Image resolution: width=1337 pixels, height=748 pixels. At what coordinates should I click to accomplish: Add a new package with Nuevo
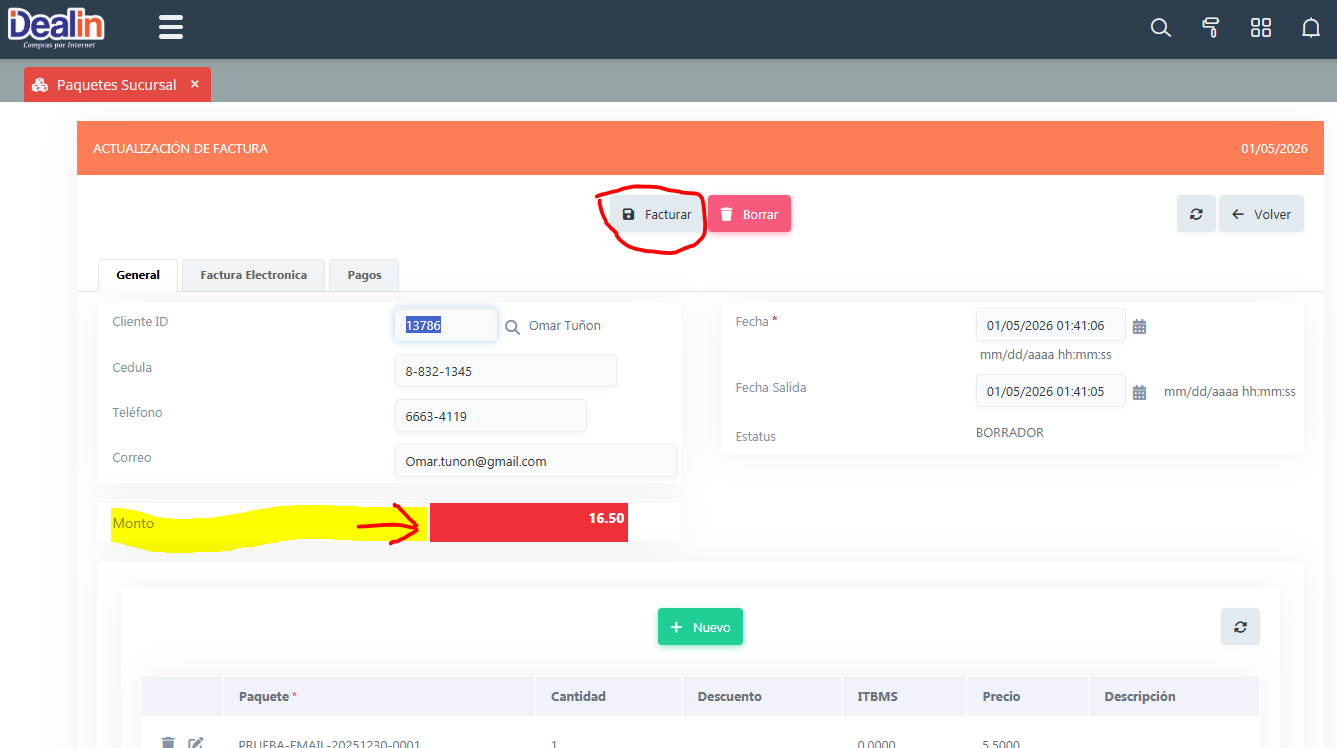coord(700,627)
